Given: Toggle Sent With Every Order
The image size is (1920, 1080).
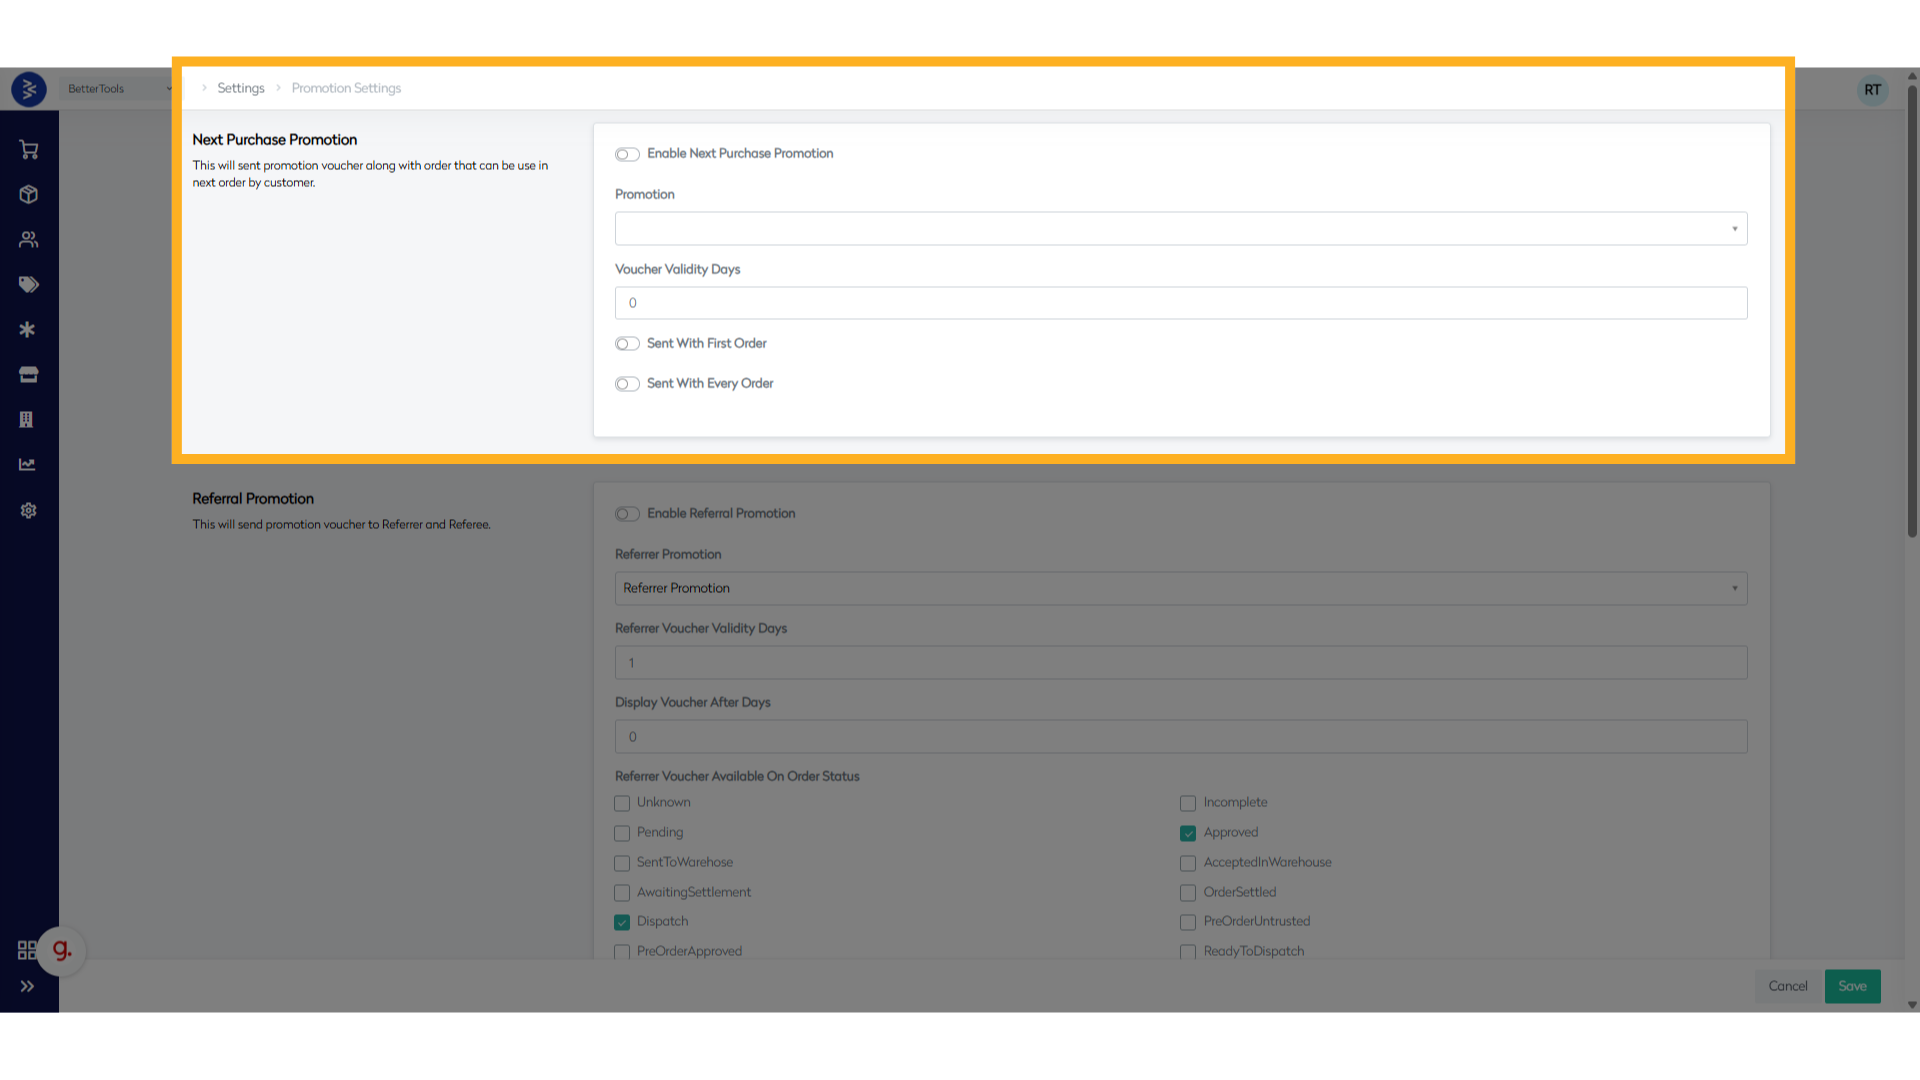Looking at the screenshot, I should [x=627, y=384].
